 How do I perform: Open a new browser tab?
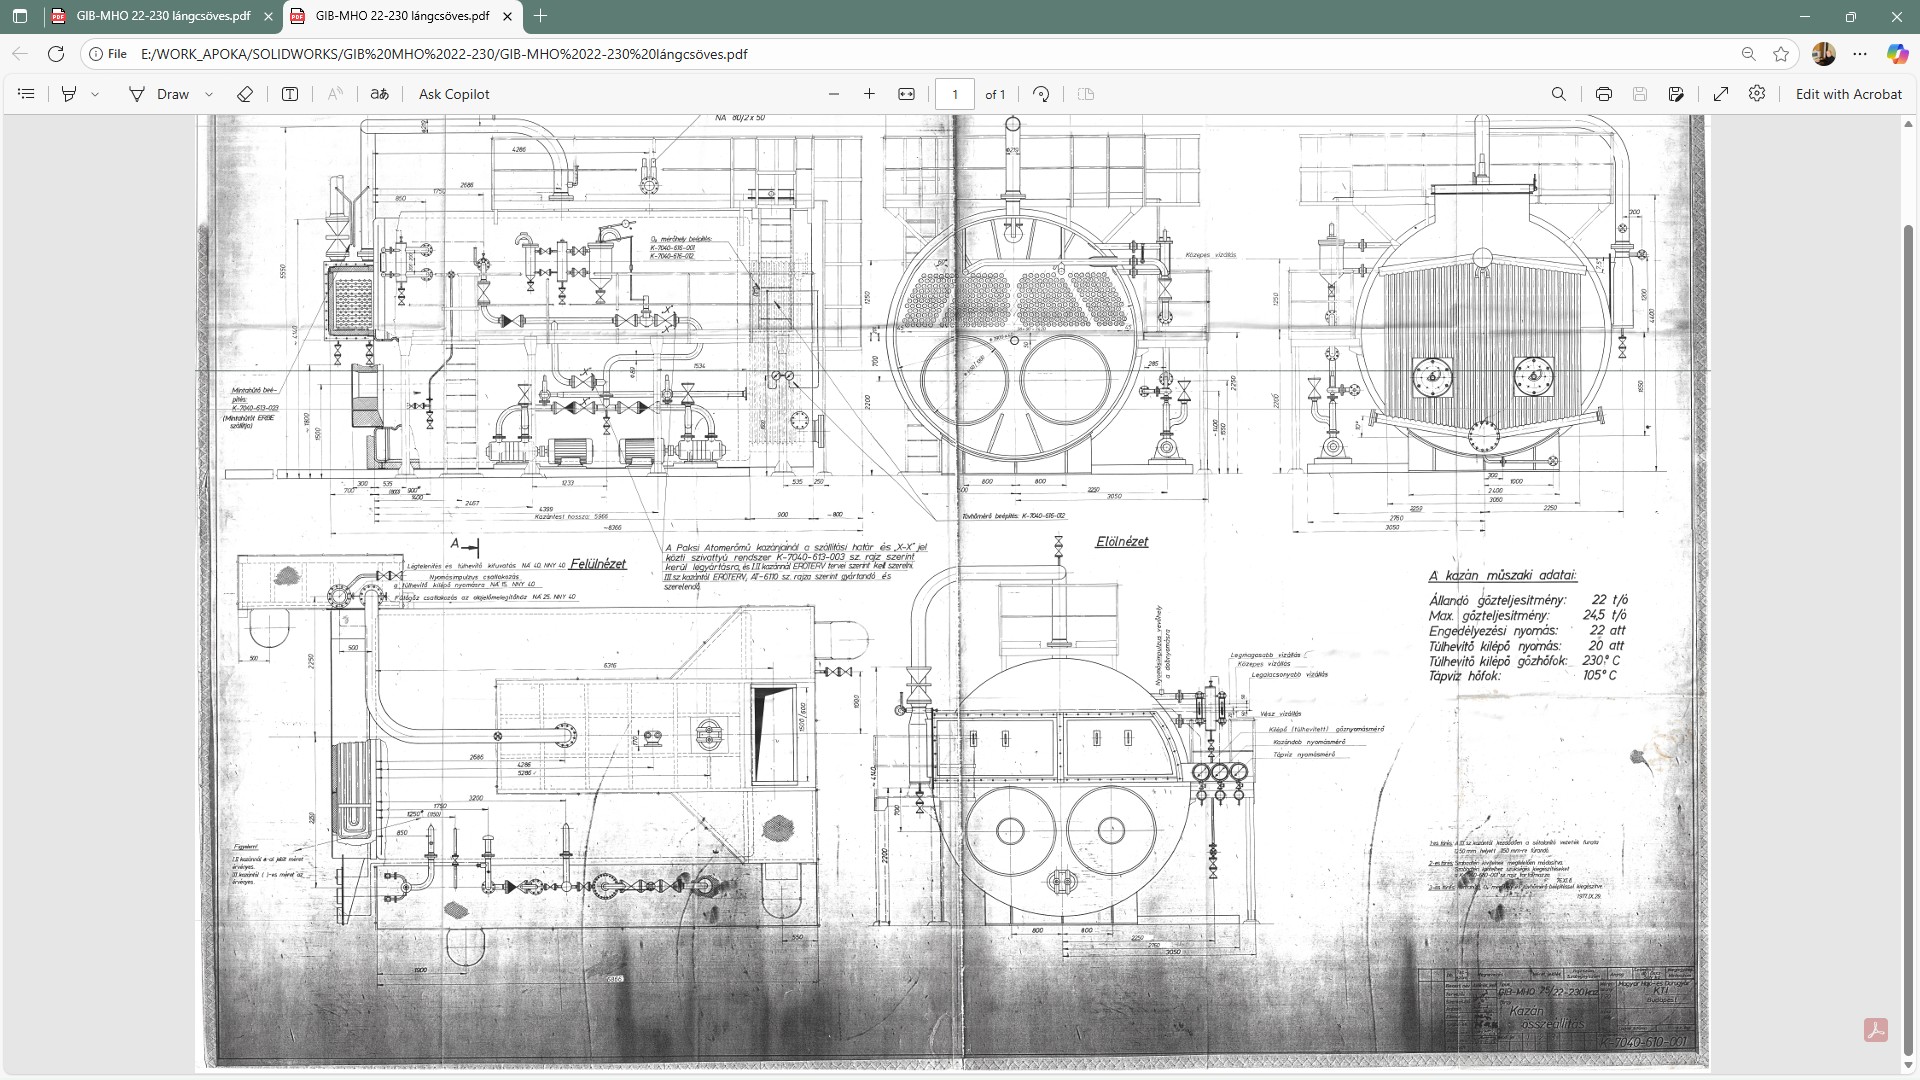(x=541, y=16)
